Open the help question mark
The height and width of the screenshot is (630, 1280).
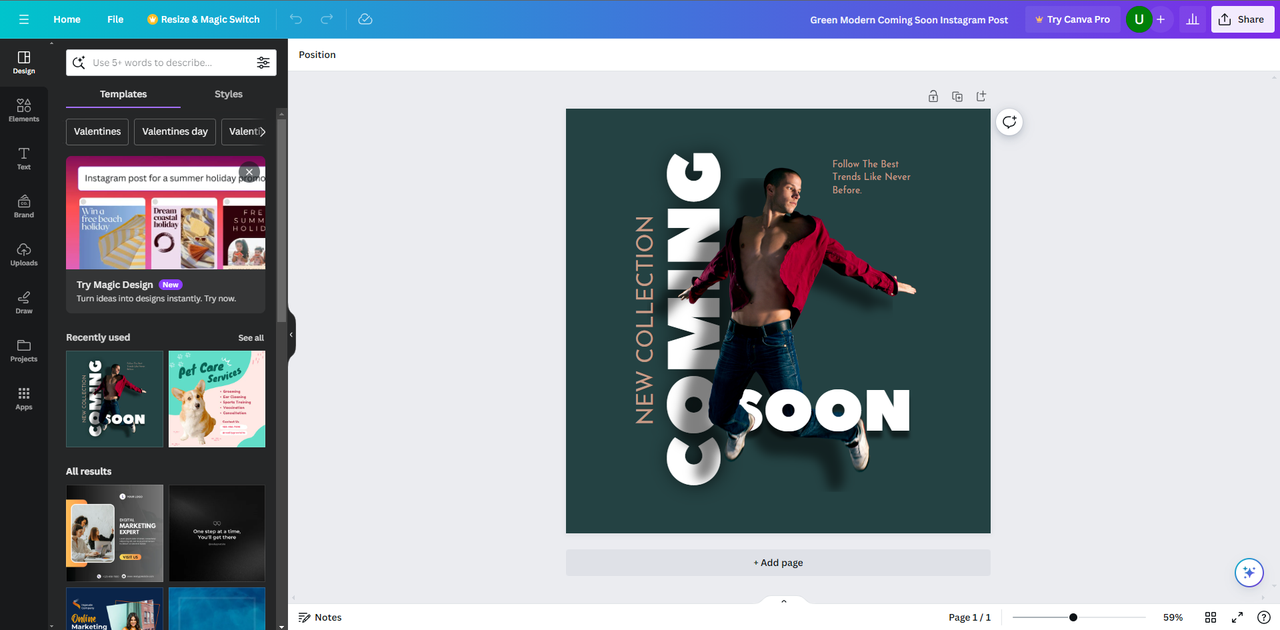pos(1263,617)
